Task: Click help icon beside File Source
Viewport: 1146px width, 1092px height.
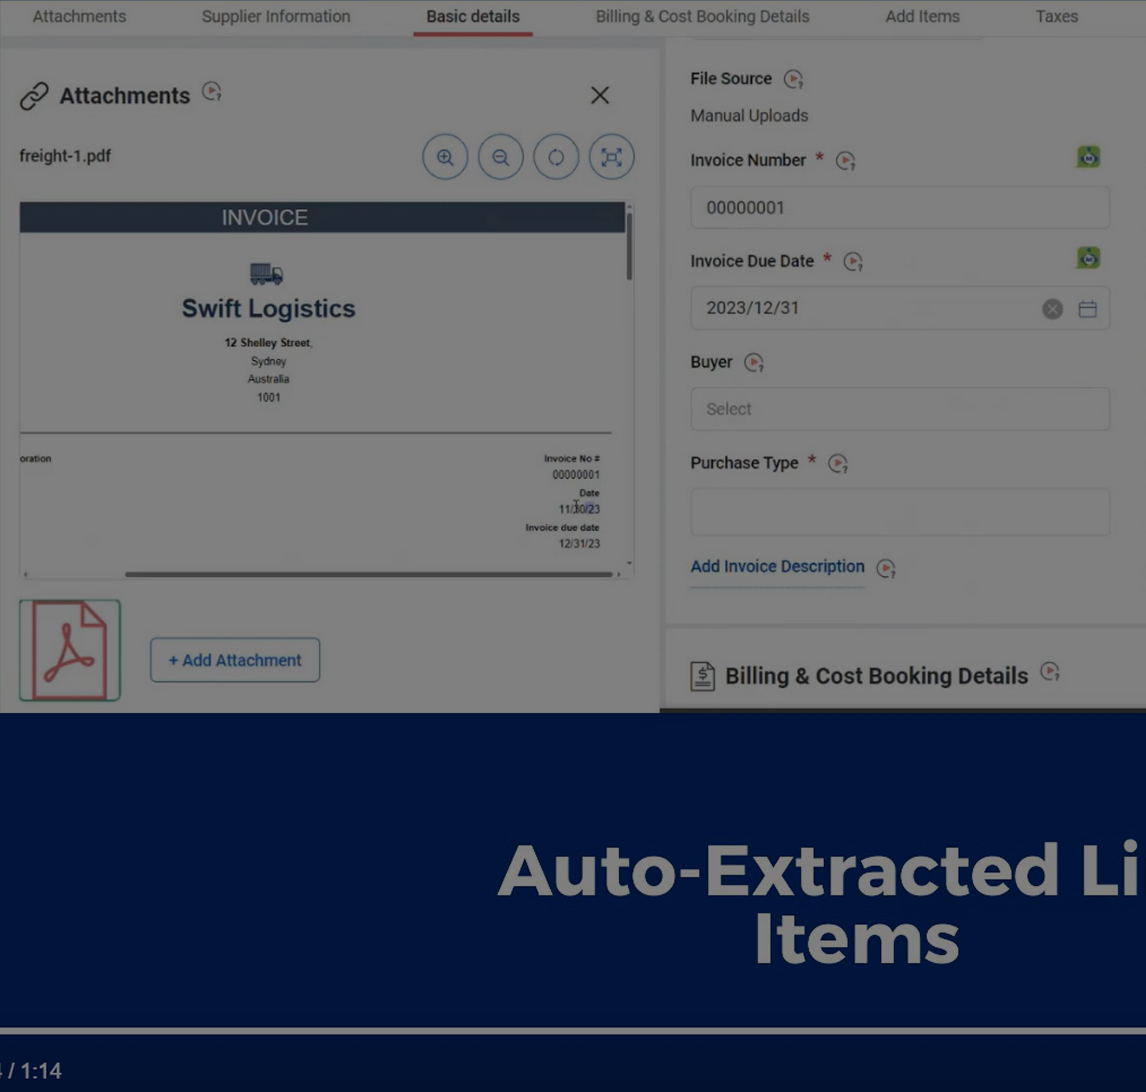Action: coord(794,79)
